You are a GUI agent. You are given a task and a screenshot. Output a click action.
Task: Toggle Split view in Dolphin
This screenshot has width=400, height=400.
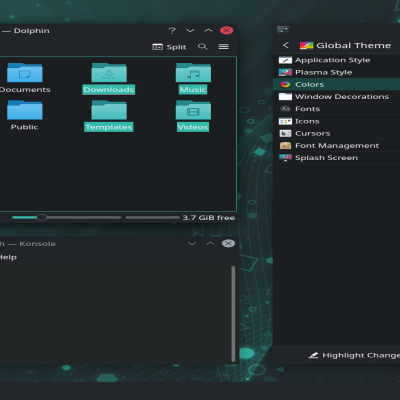pos(169,47)
